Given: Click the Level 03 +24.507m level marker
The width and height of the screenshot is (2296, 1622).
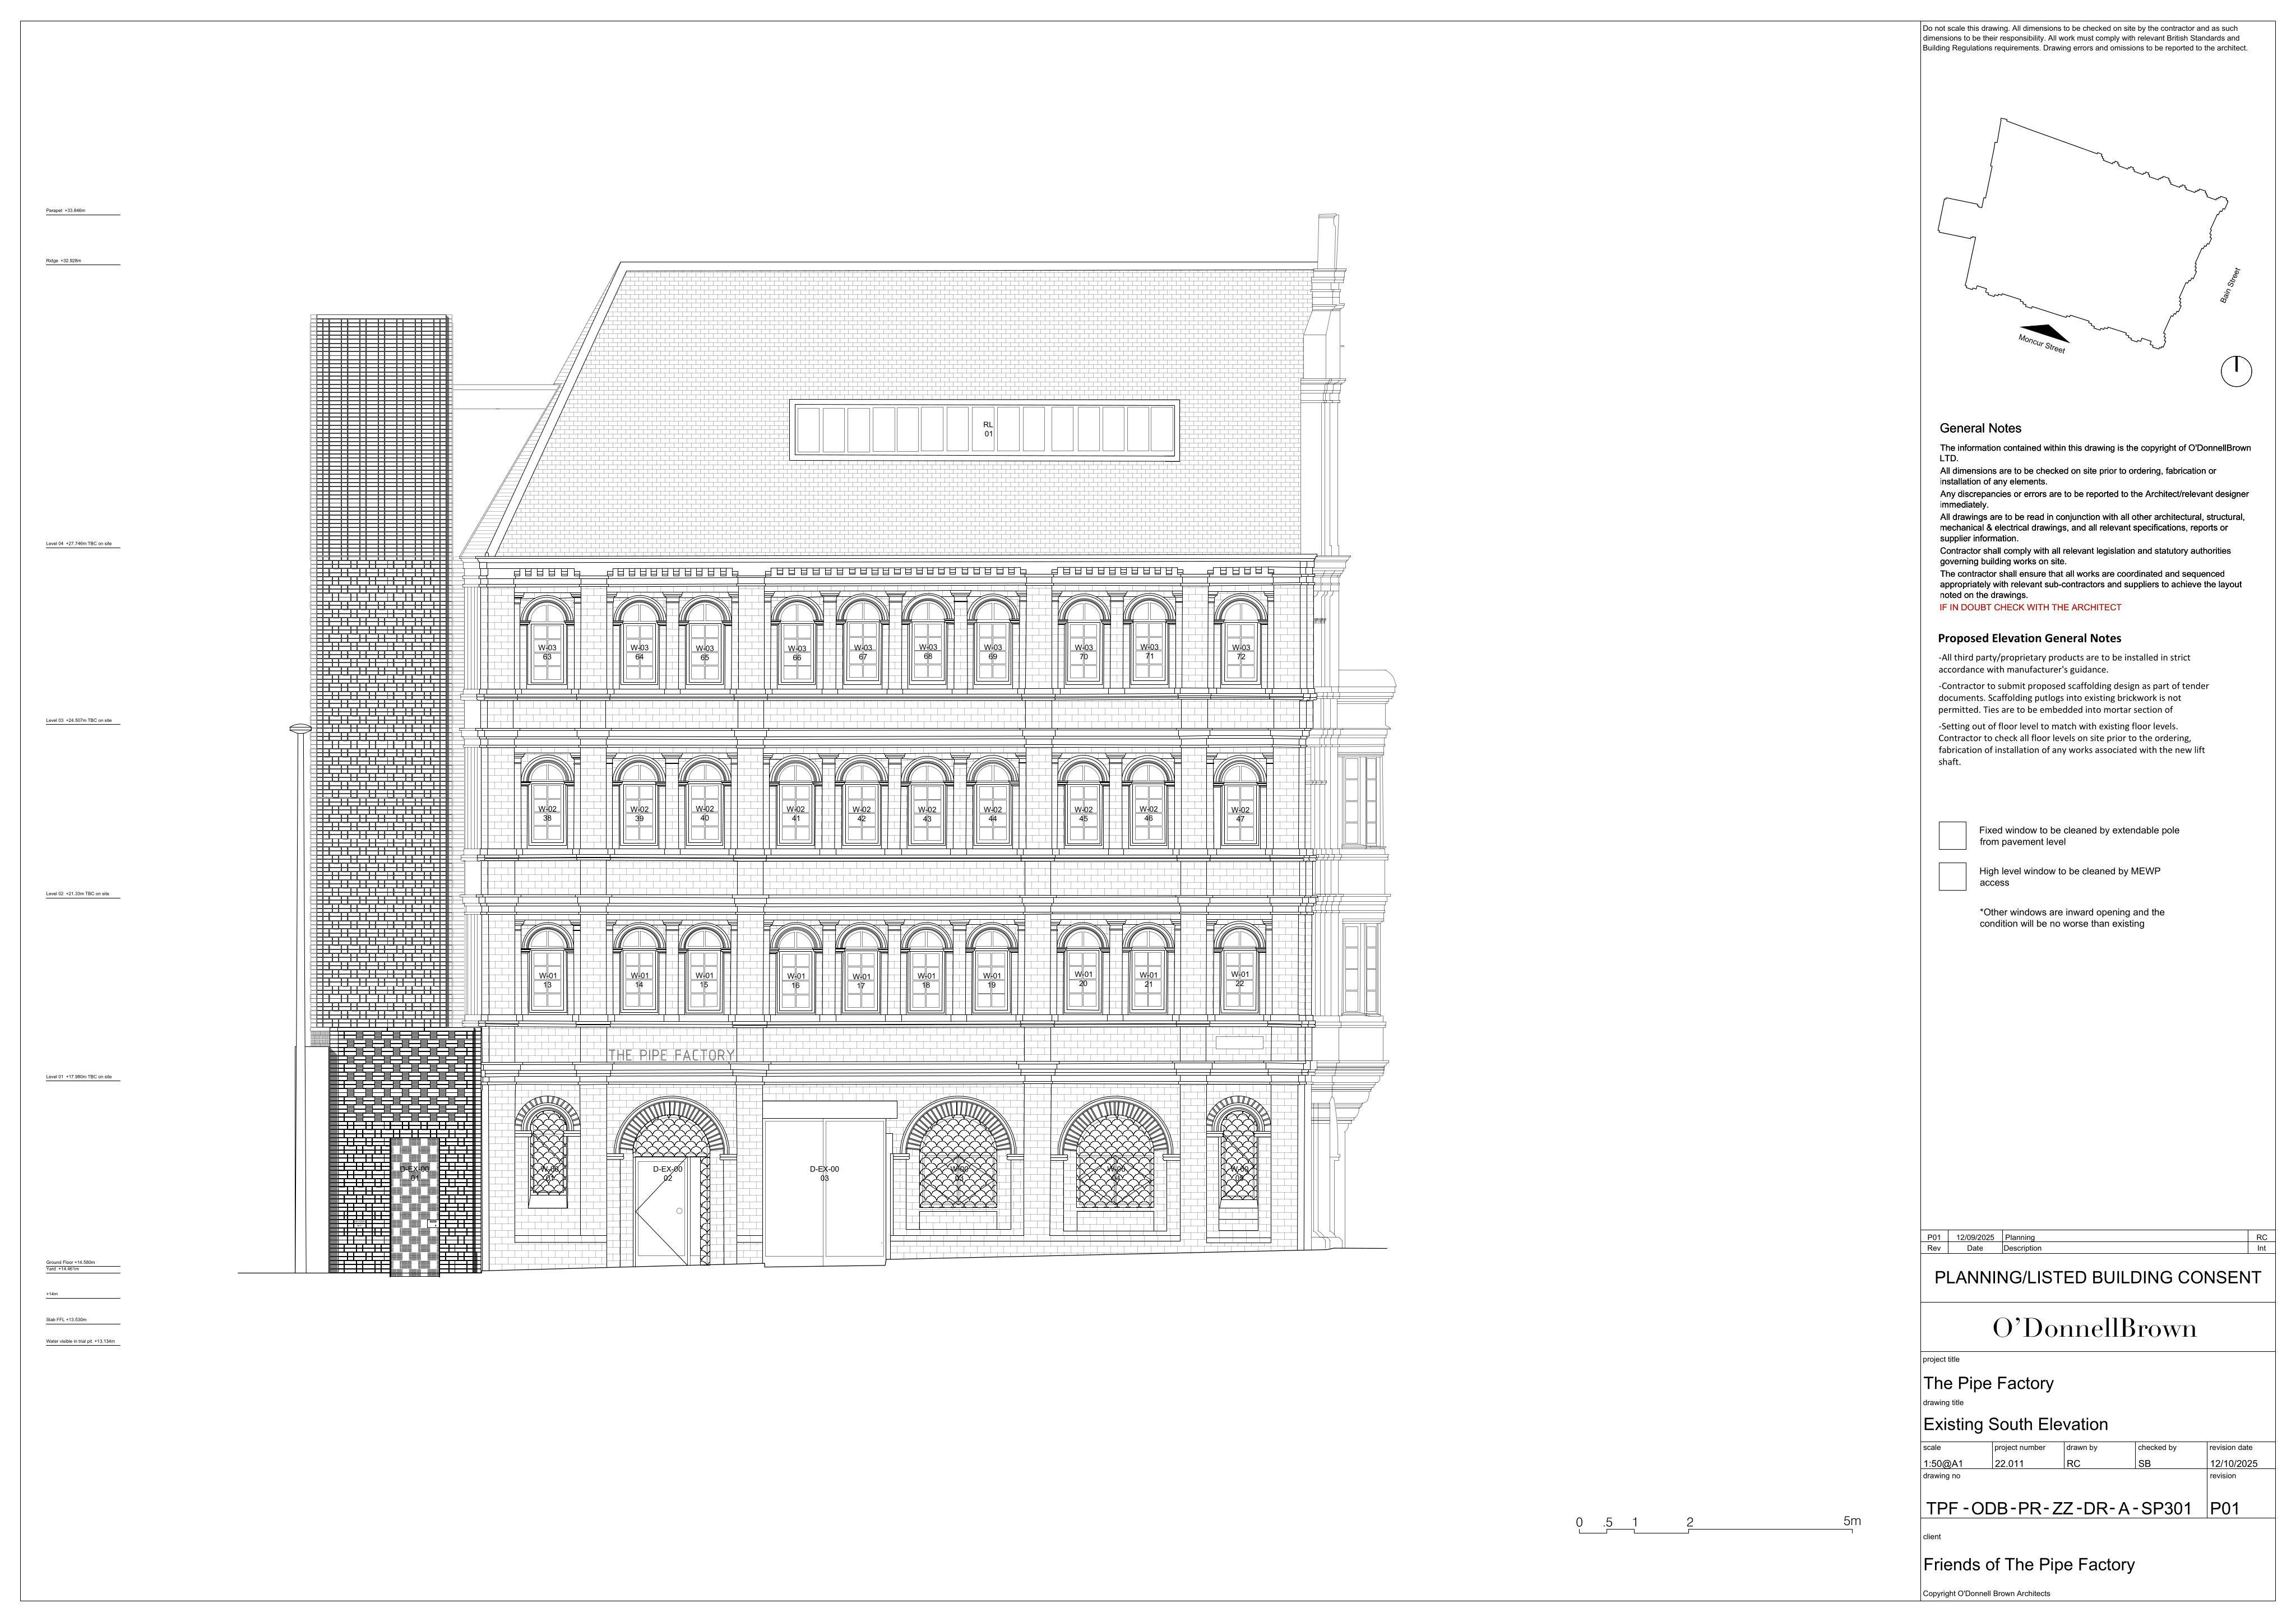Looking at the screenshot, I should [x=82, y=721].
